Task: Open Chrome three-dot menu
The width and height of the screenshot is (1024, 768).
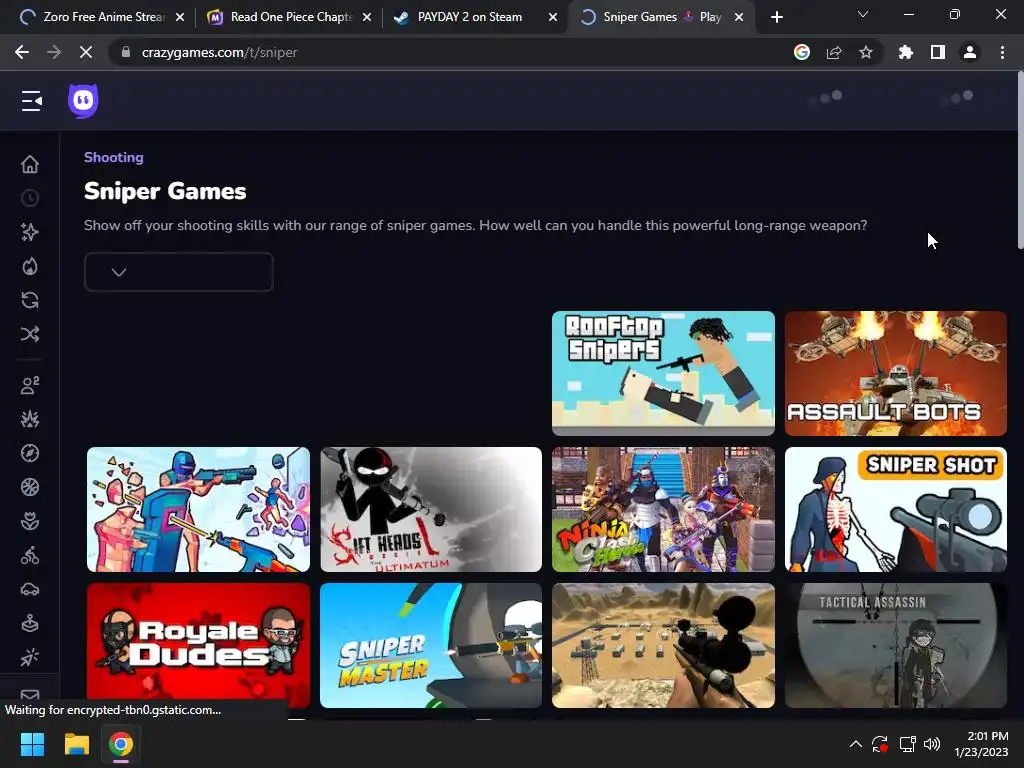Action: 1002,52
